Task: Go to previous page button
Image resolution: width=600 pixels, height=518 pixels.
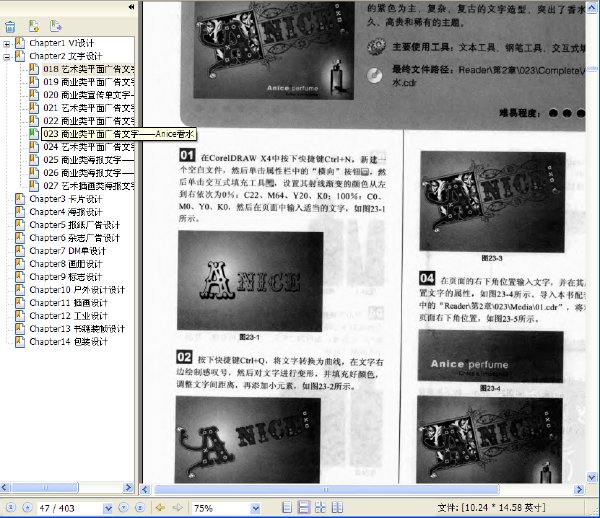Action: pos(27,508)
